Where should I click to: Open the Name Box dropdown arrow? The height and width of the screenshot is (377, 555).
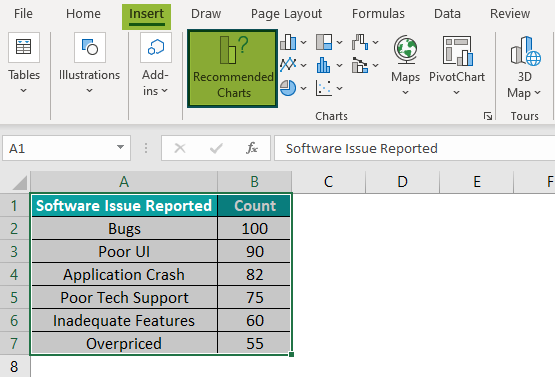tap(121, 148)
